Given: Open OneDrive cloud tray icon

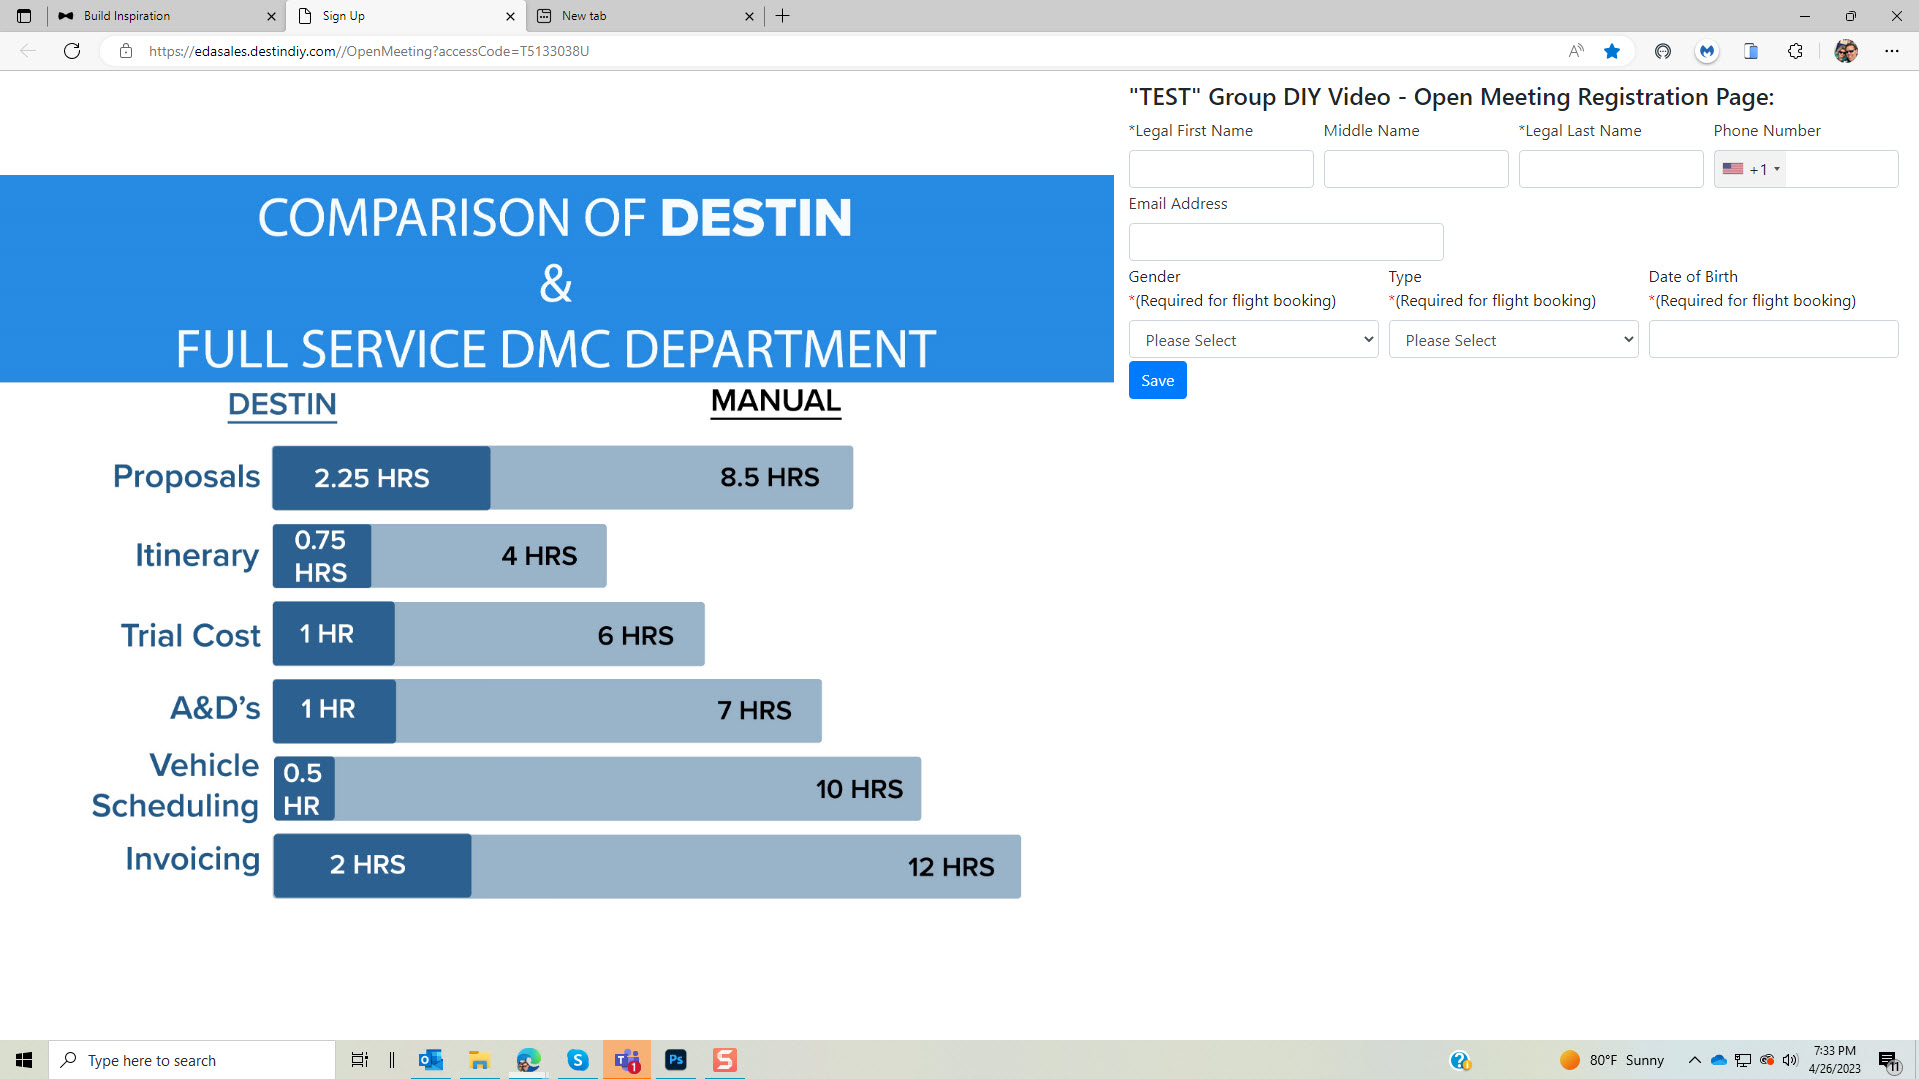Looking at the screenshot, I should pos(1719,1060).
